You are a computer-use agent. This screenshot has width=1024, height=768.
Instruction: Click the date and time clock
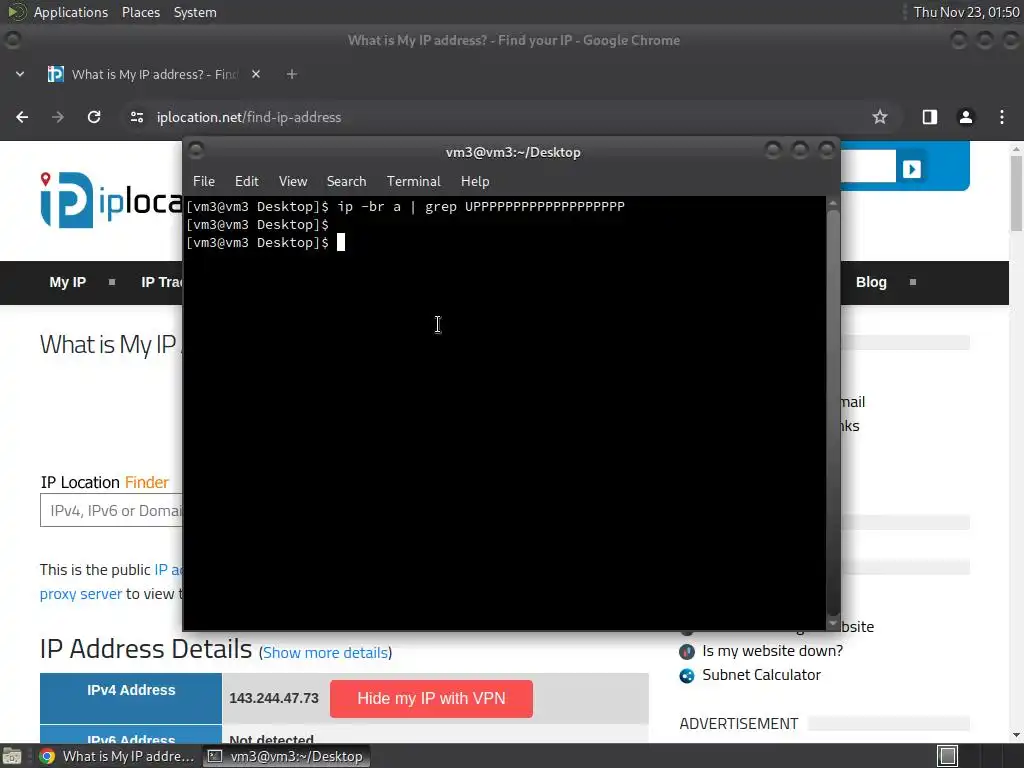point(966,12)
